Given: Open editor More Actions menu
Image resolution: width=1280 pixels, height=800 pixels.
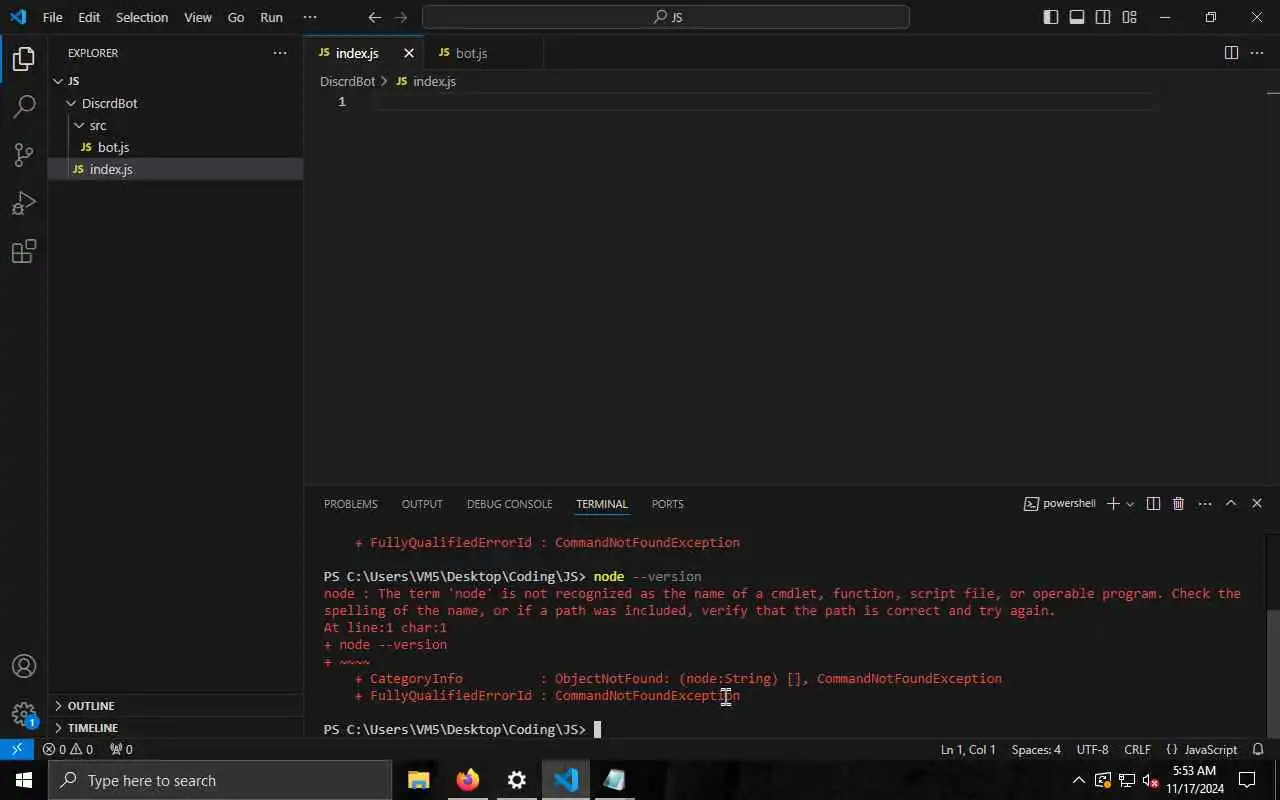Looking at the screenshot, I should pyautogui.click(x=1257, y=53).
